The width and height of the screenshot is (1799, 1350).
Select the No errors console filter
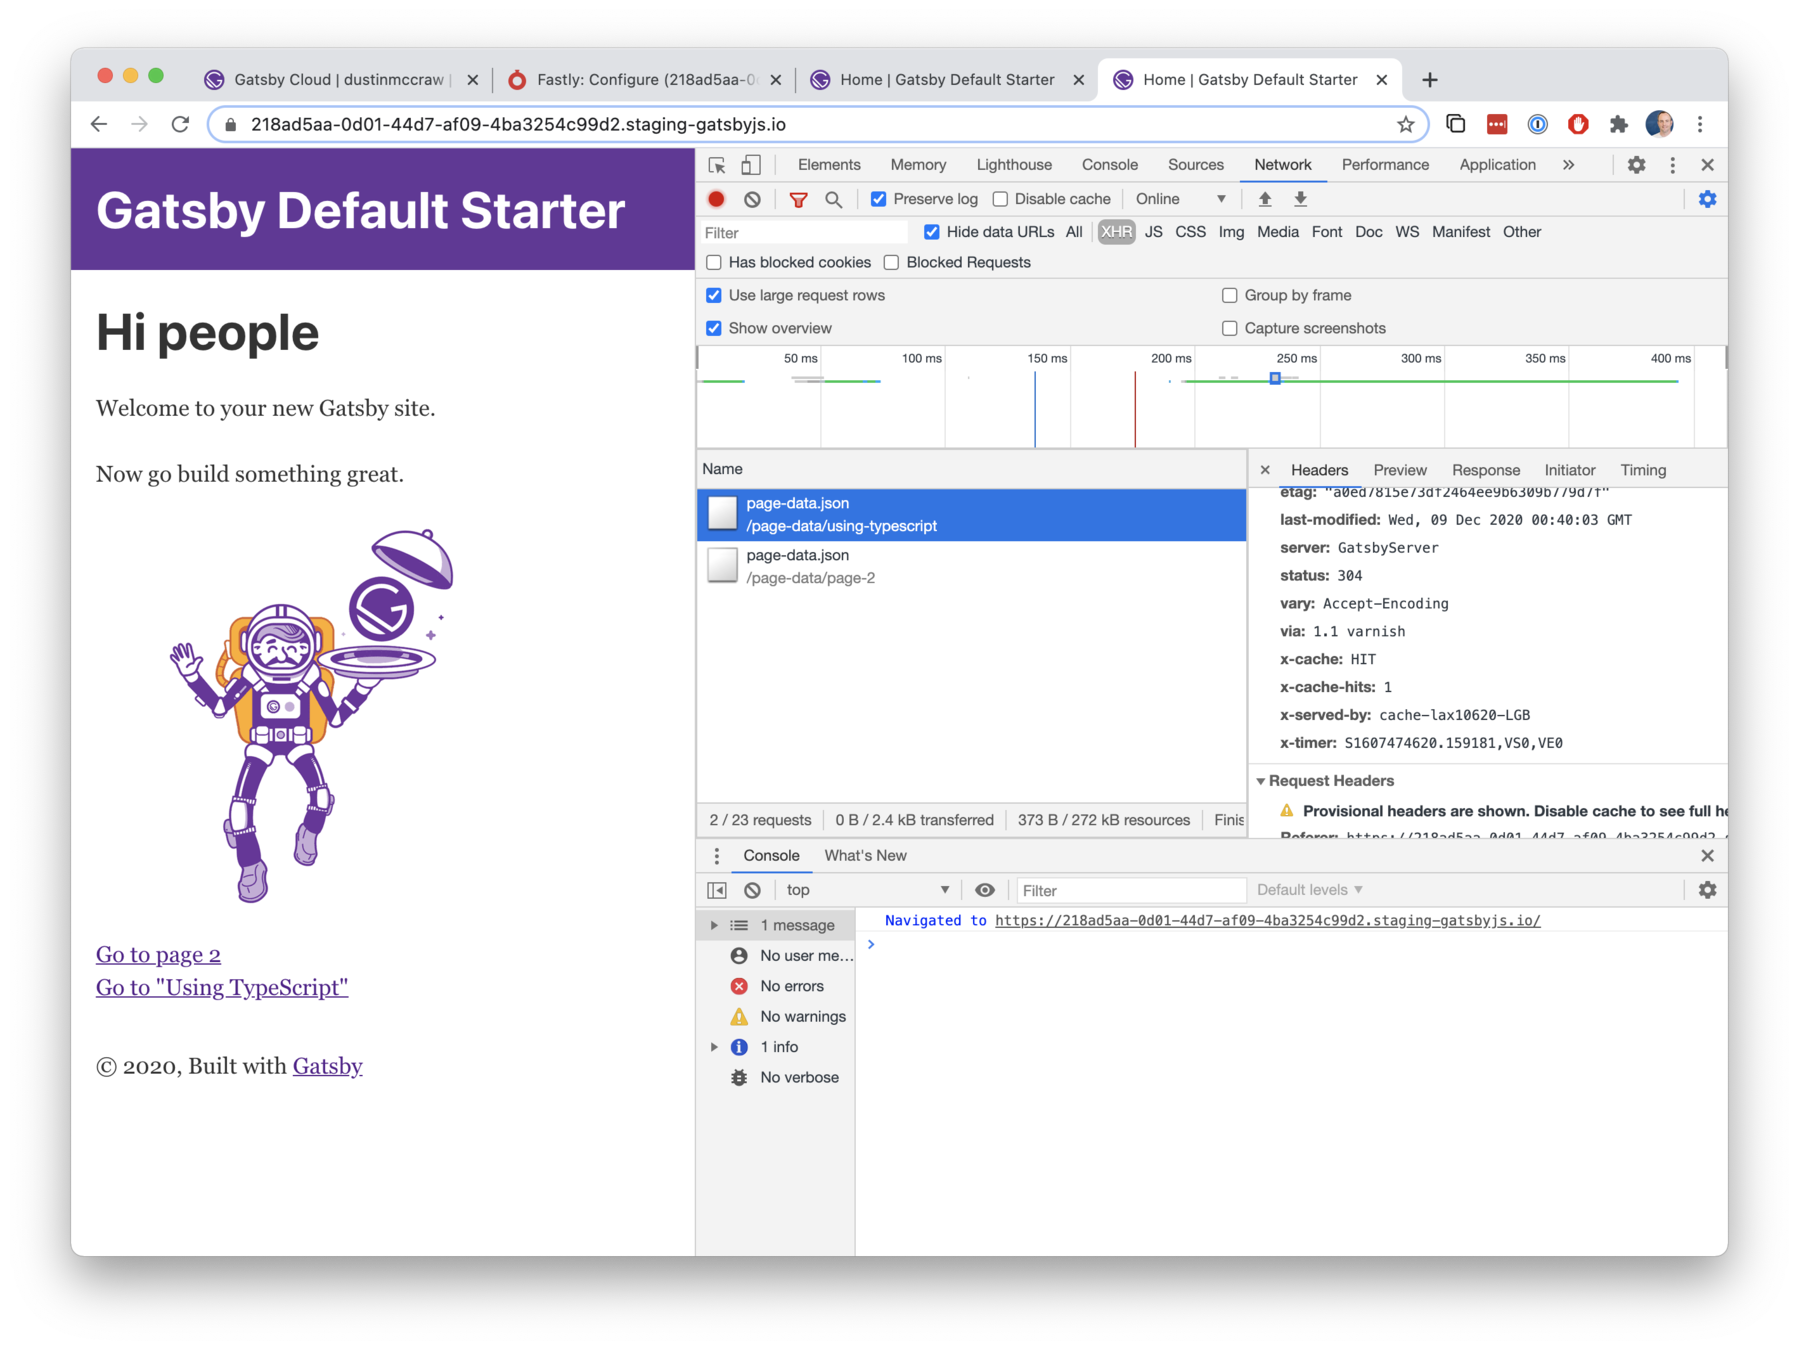tap(777, 987)
